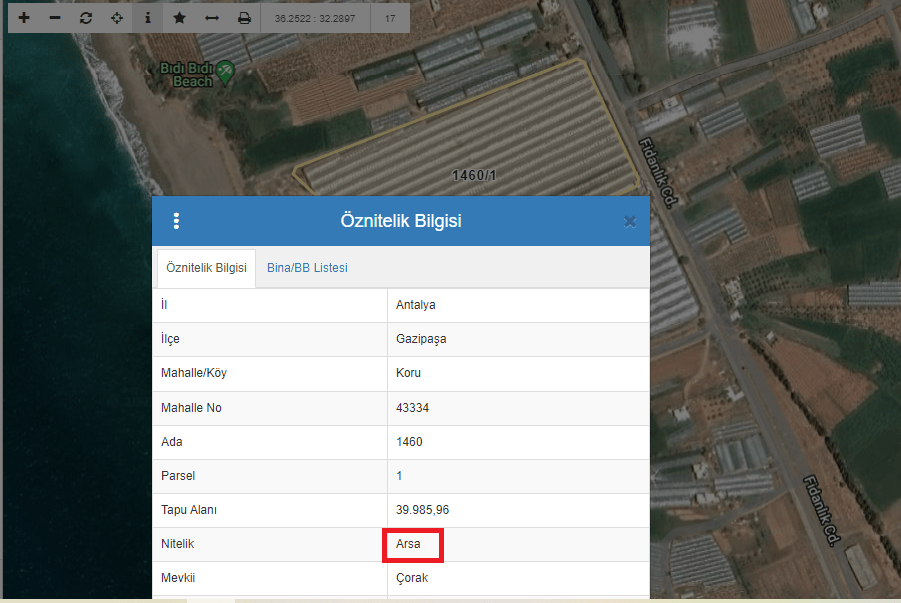Open the three-dot menu in dialog header
The image size is (901, 603).
(176, 221)
